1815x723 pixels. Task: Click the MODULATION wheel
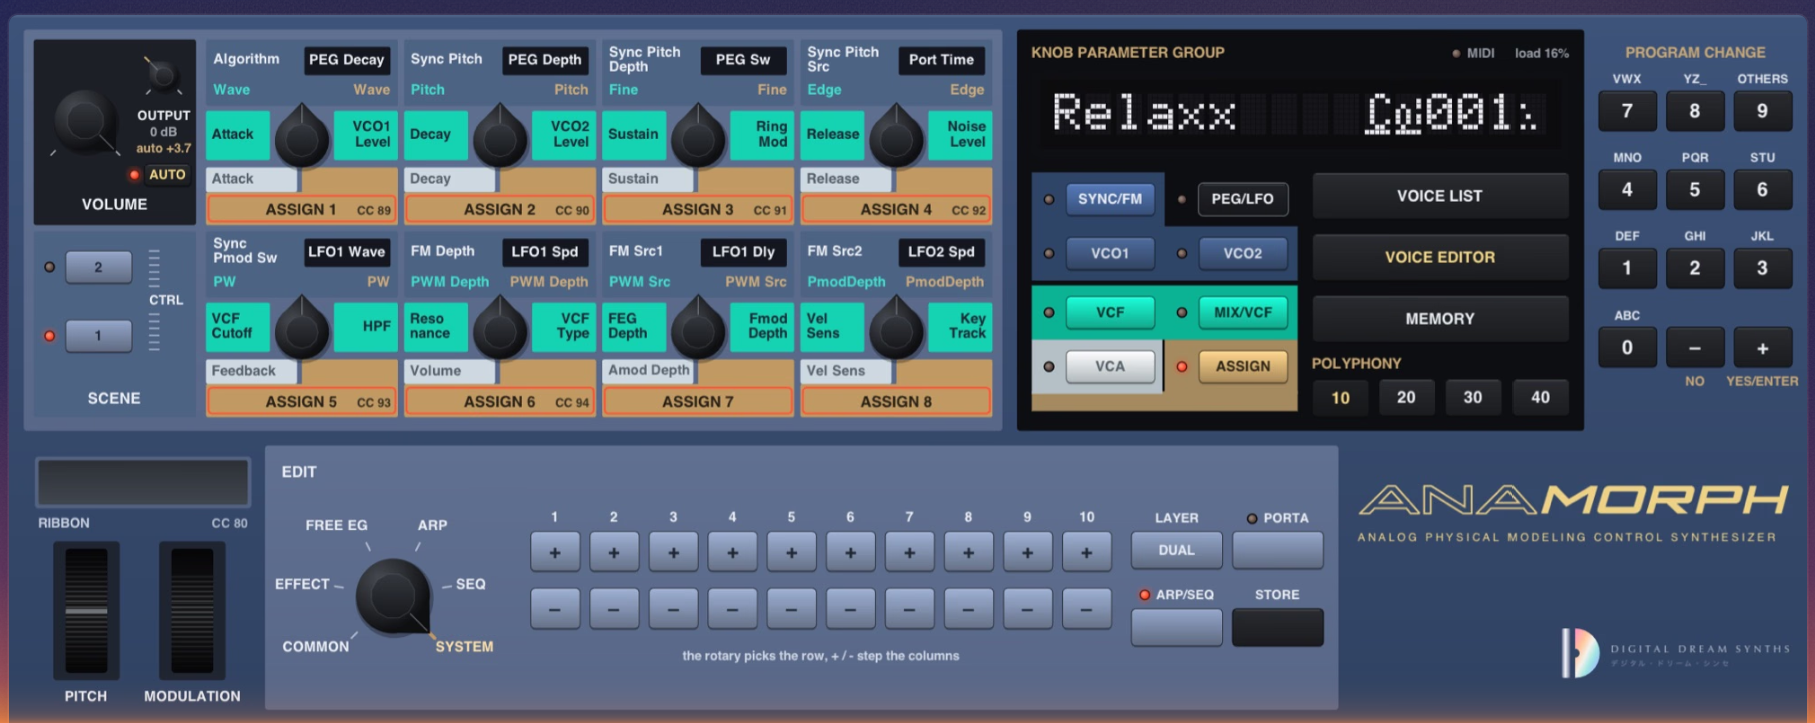pyautogui.click(x=192, y=610)
